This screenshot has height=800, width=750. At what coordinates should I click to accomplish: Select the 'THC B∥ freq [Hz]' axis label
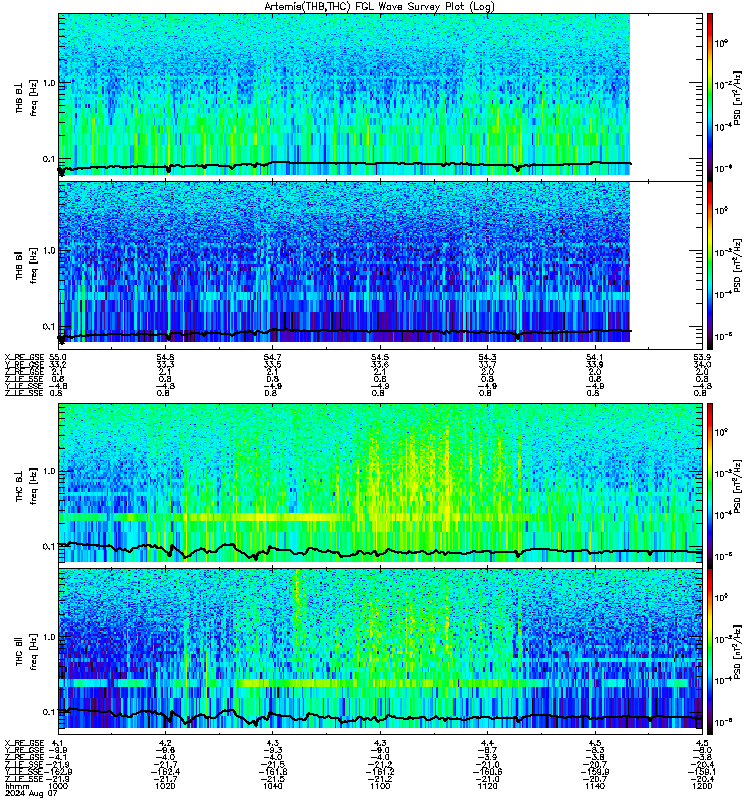coord(26,652)
